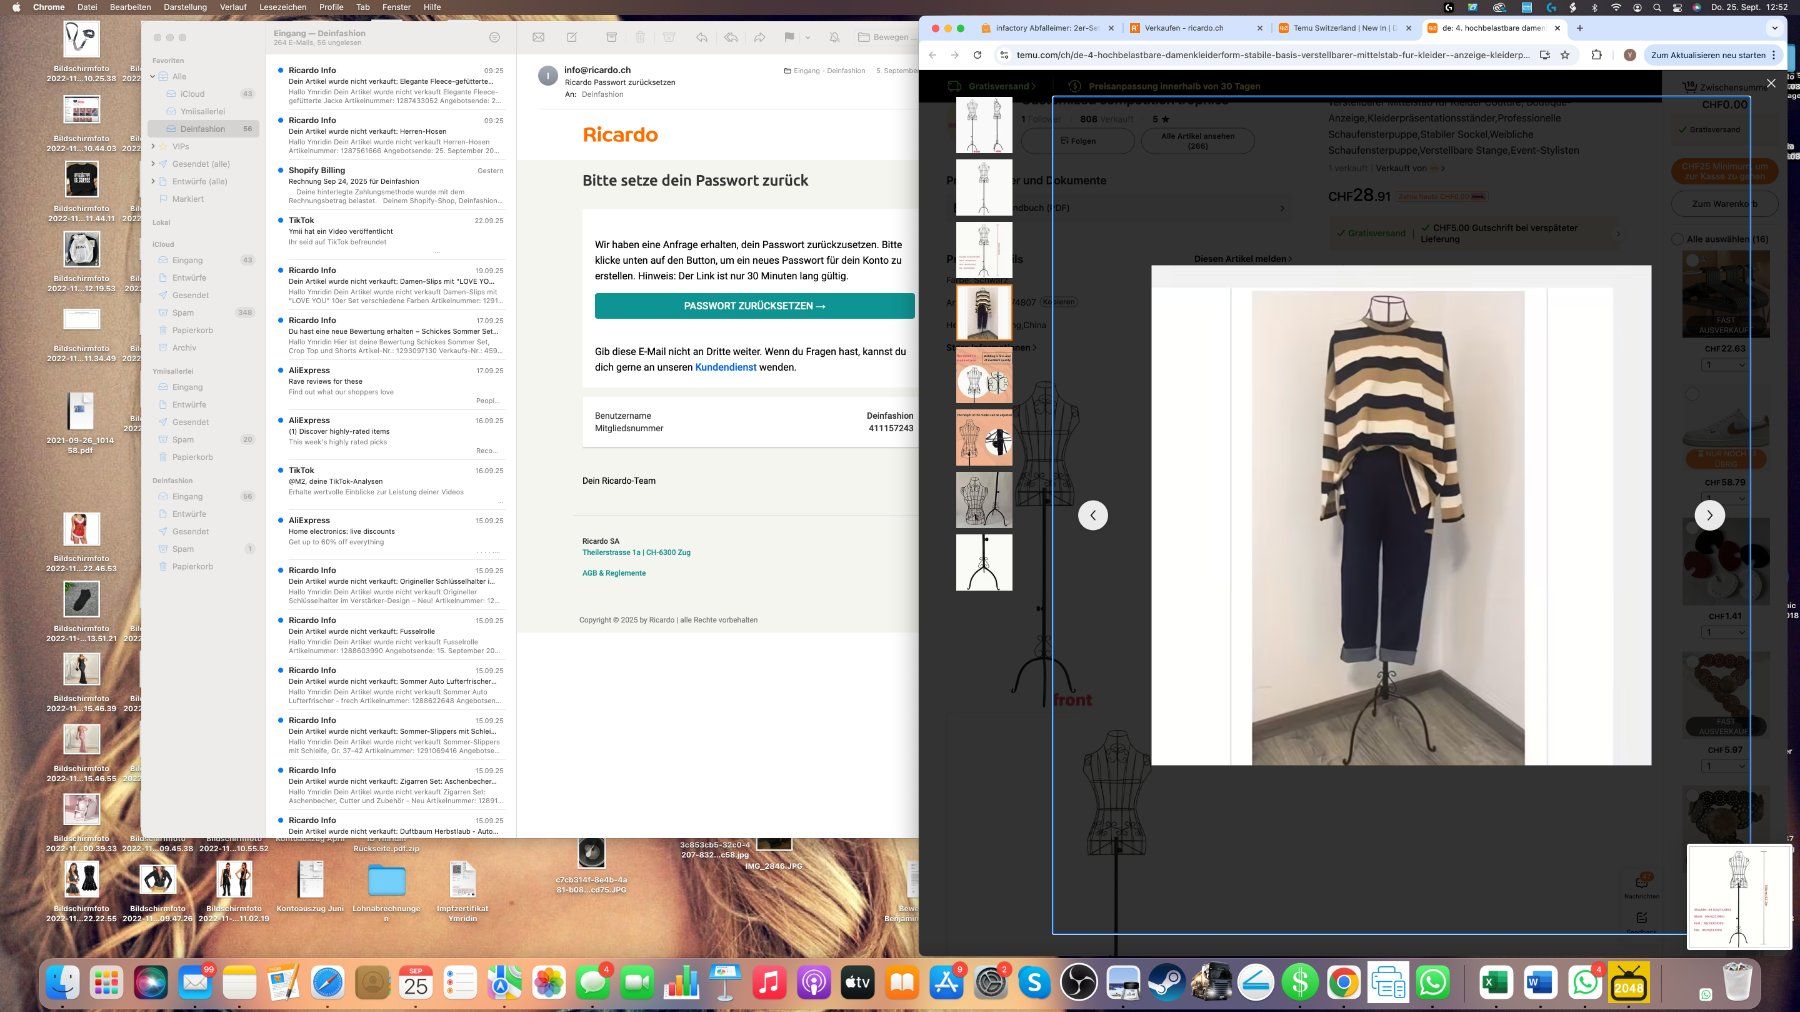Image resolution: width=1800 pixels, height=1012 pixels.
Task: Open the Shopify Billing email in the list
Action: click(391, 185)
